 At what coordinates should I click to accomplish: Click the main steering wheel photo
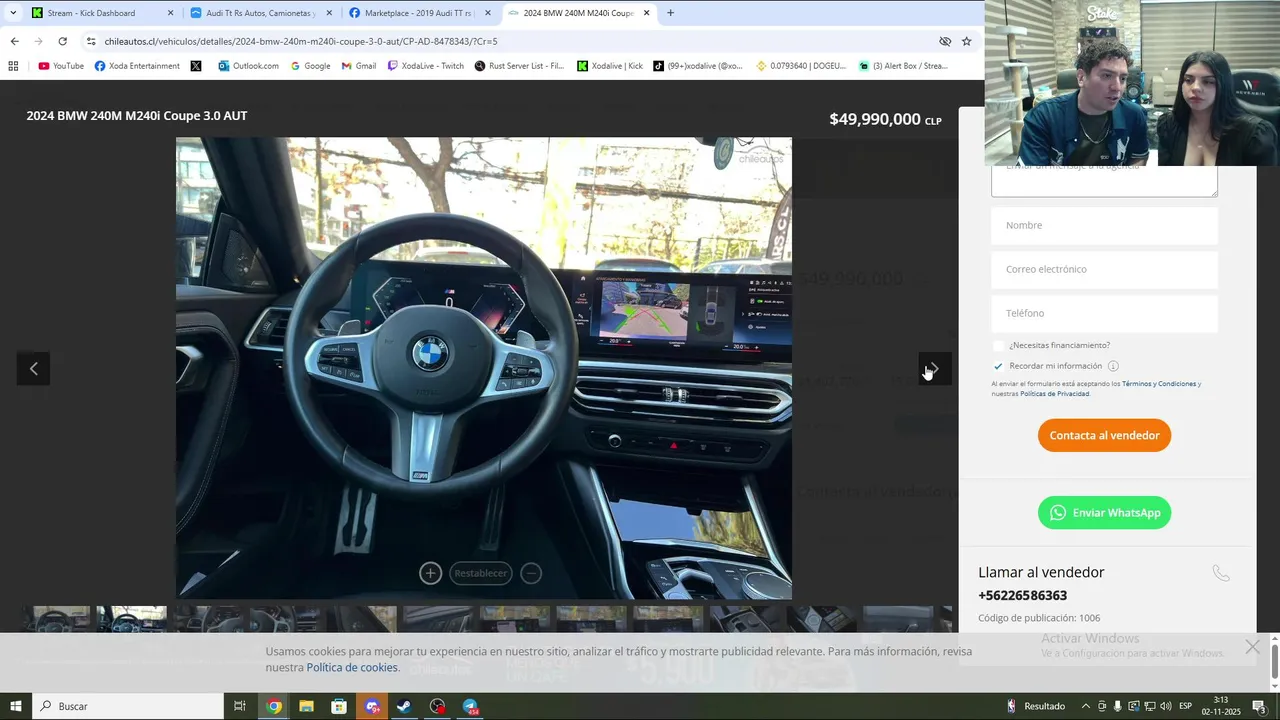click(484, 368)
